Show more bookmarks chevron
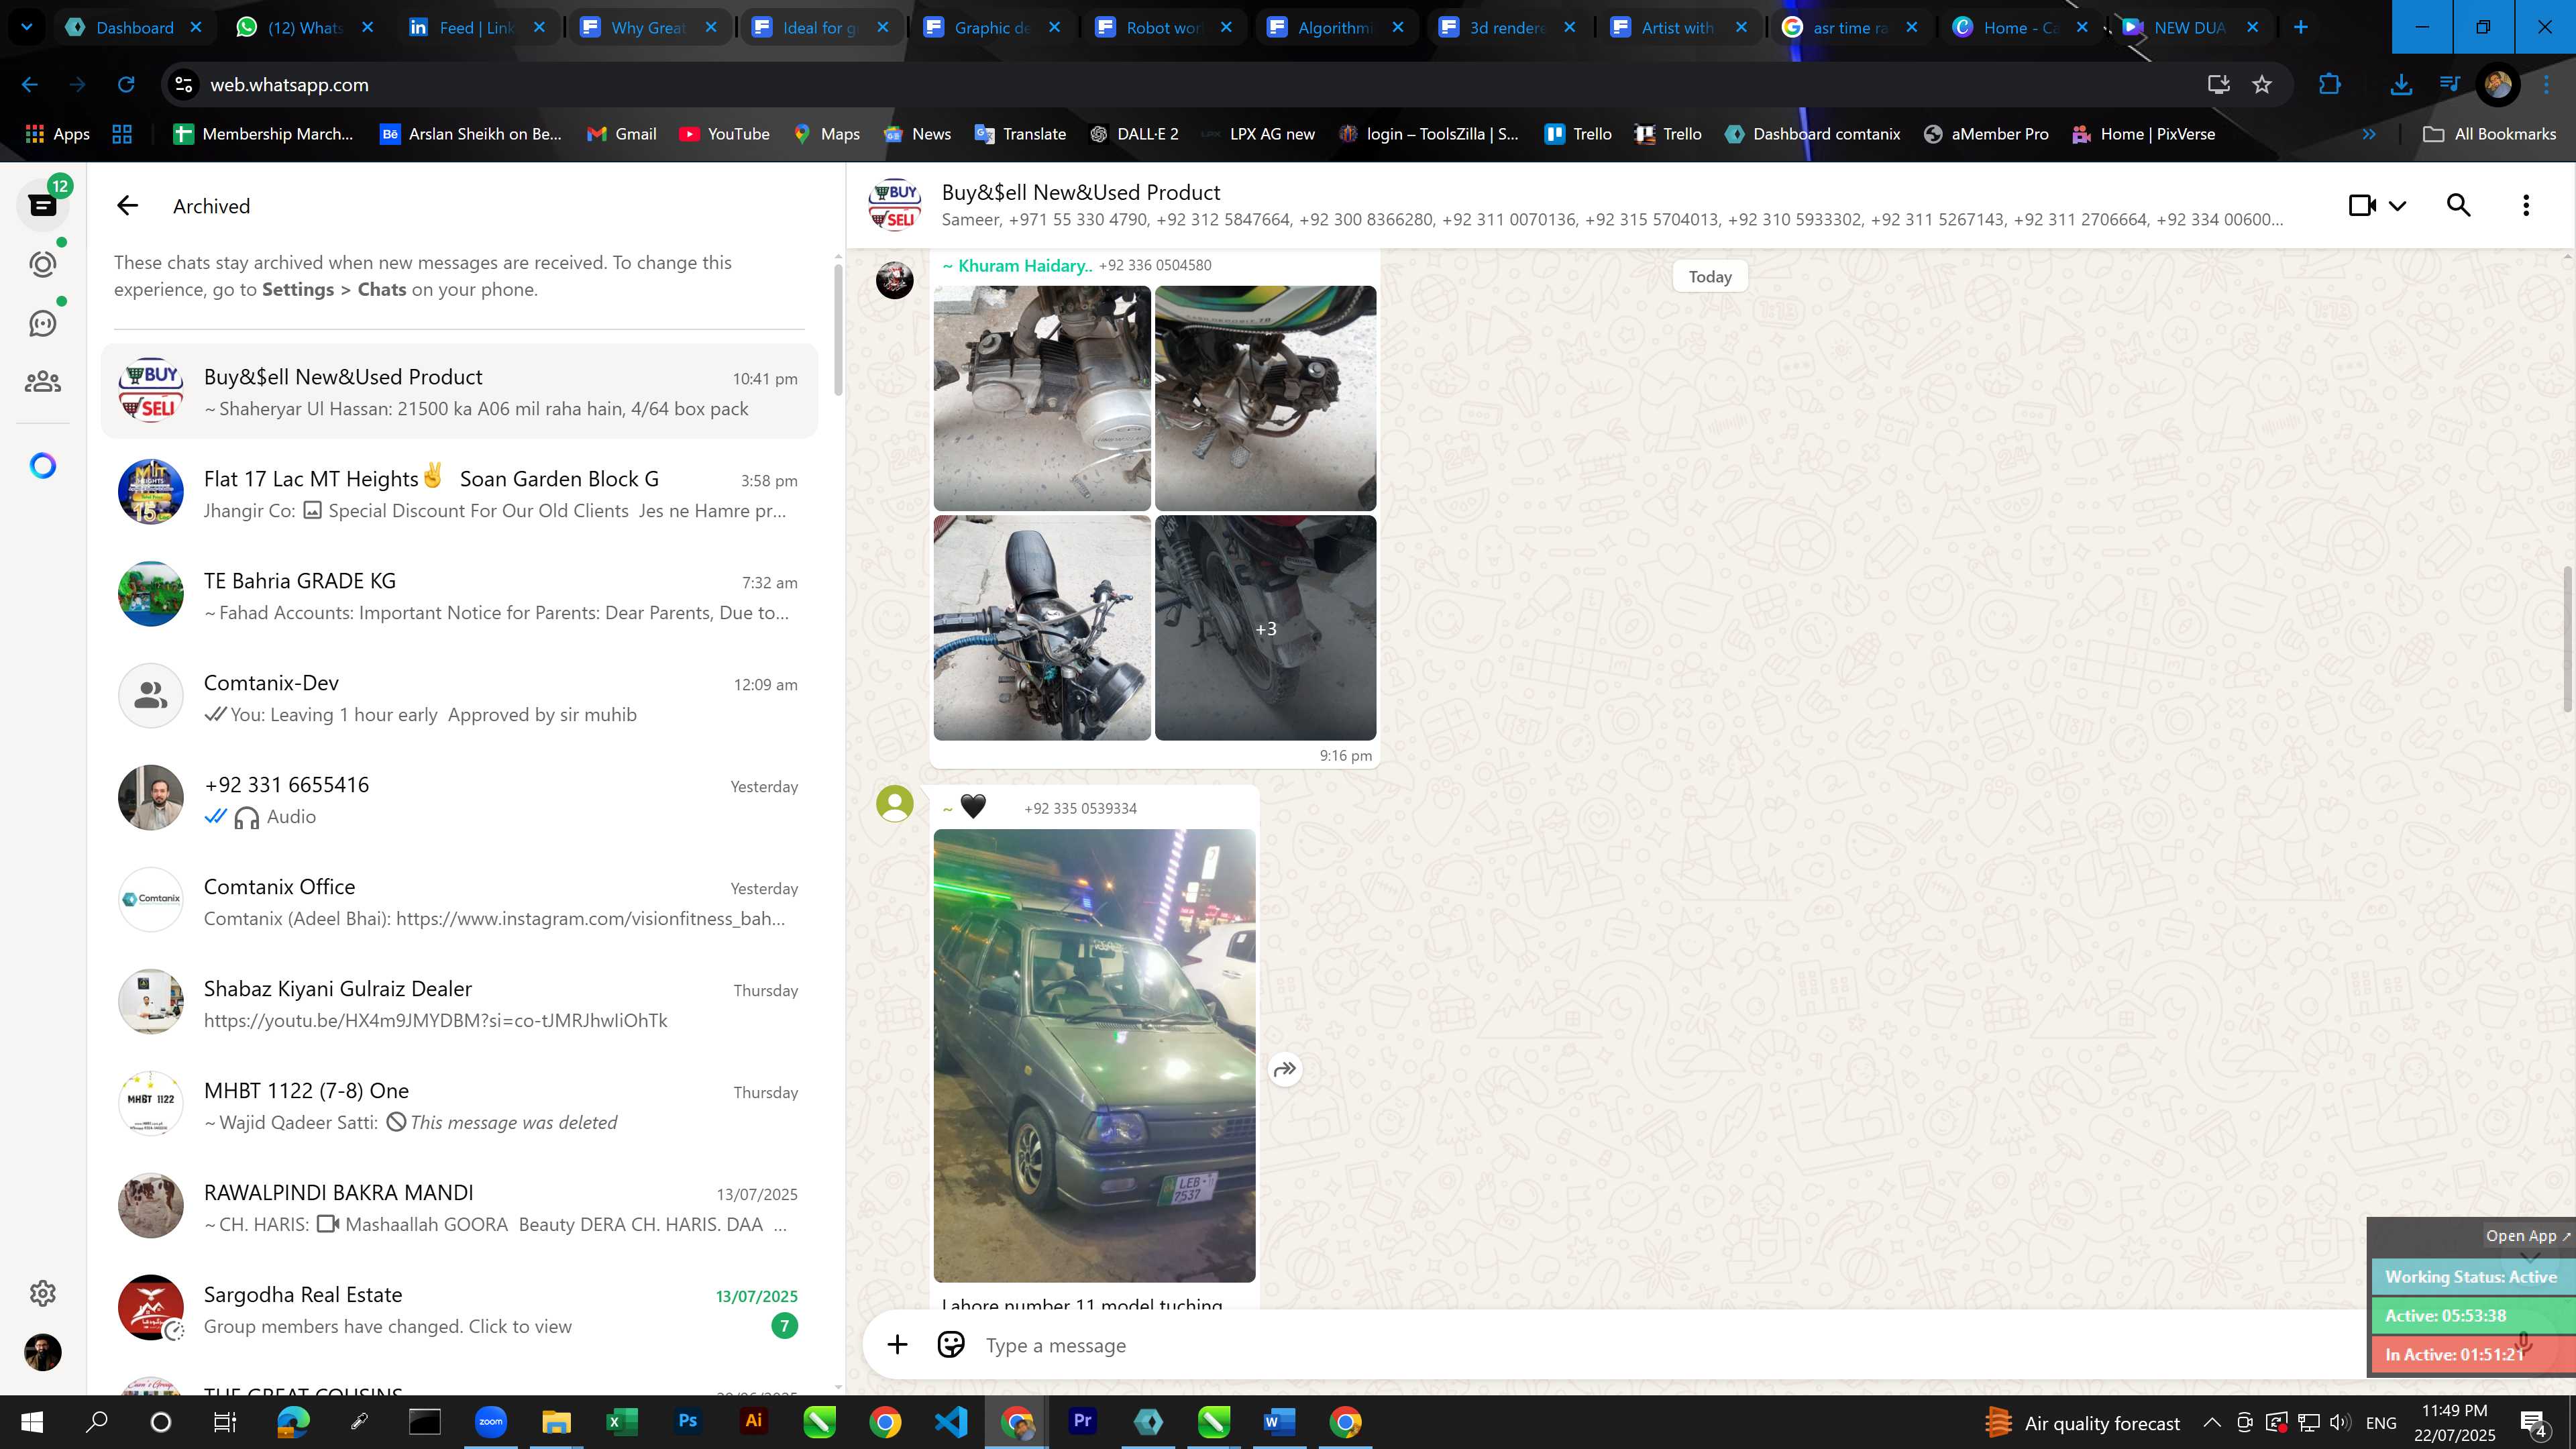 point(2369,134)
